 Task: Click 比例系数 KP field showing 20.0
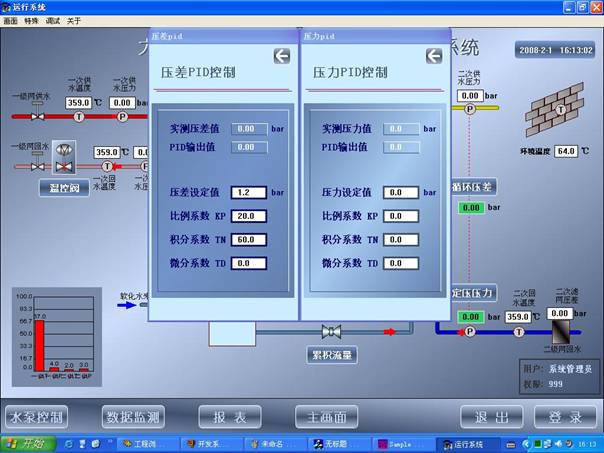(247, 215)
